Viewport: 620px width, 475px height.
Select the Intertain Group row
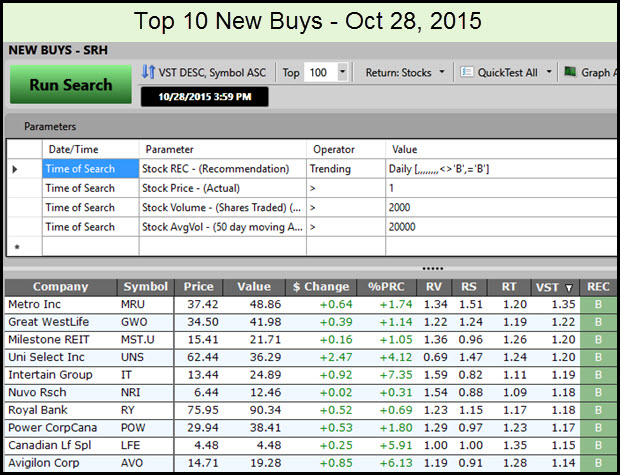[x=310, y=375]
